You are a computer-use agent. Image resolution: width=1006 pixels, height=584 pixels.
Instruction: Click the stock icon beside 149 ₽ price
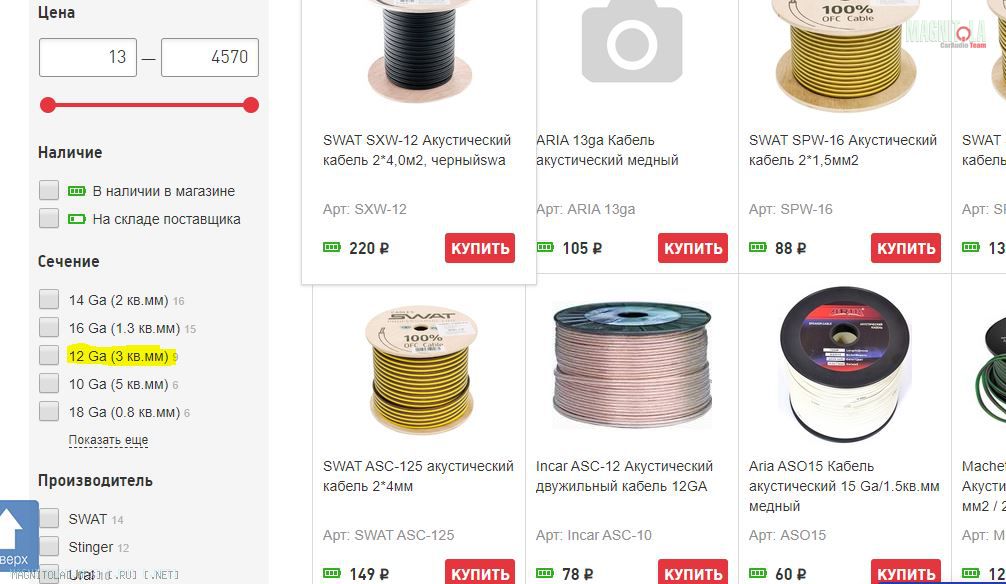pyautogui.click(x=332, y=573)
